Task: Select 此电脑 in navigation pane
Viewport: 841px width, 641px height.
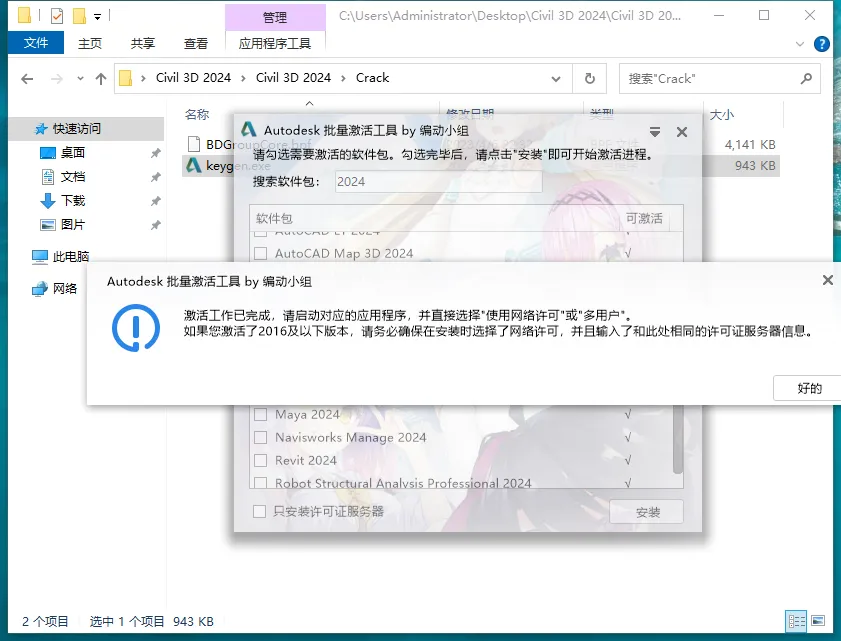Action: (x=70, y=257)
